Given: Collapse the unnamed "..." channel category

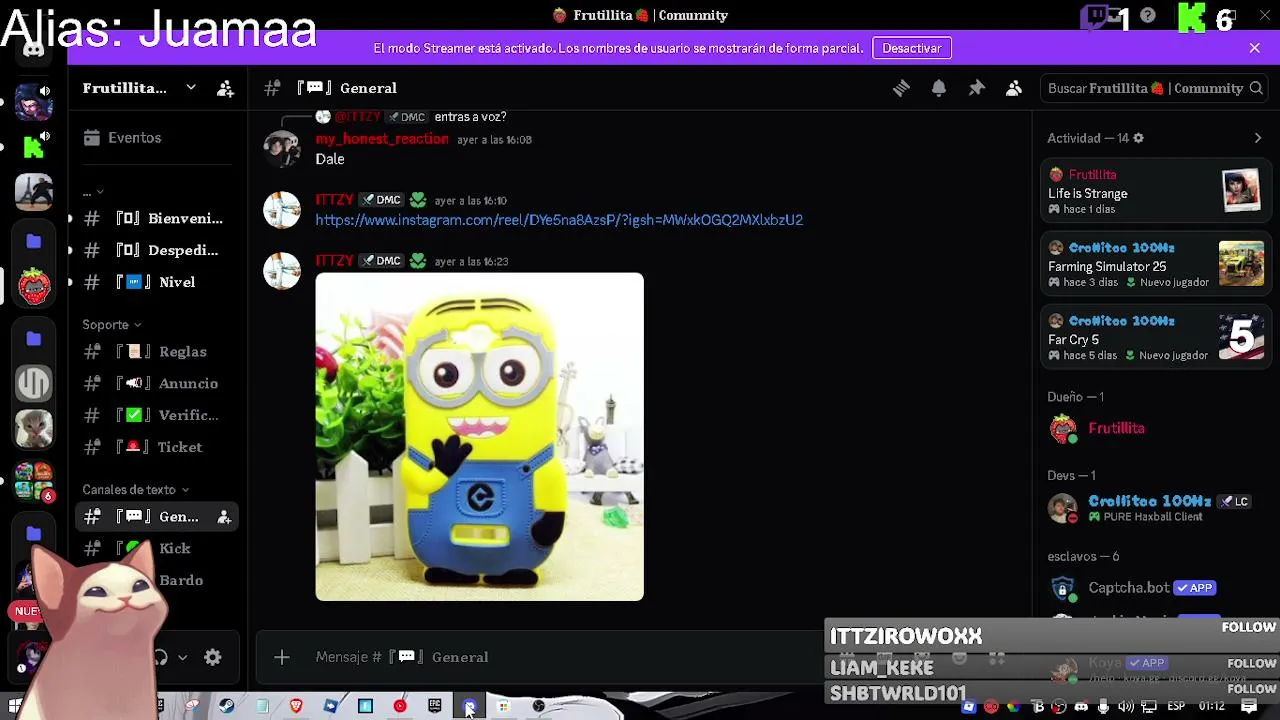Looking at the screenshot, I should click(93, 192).
